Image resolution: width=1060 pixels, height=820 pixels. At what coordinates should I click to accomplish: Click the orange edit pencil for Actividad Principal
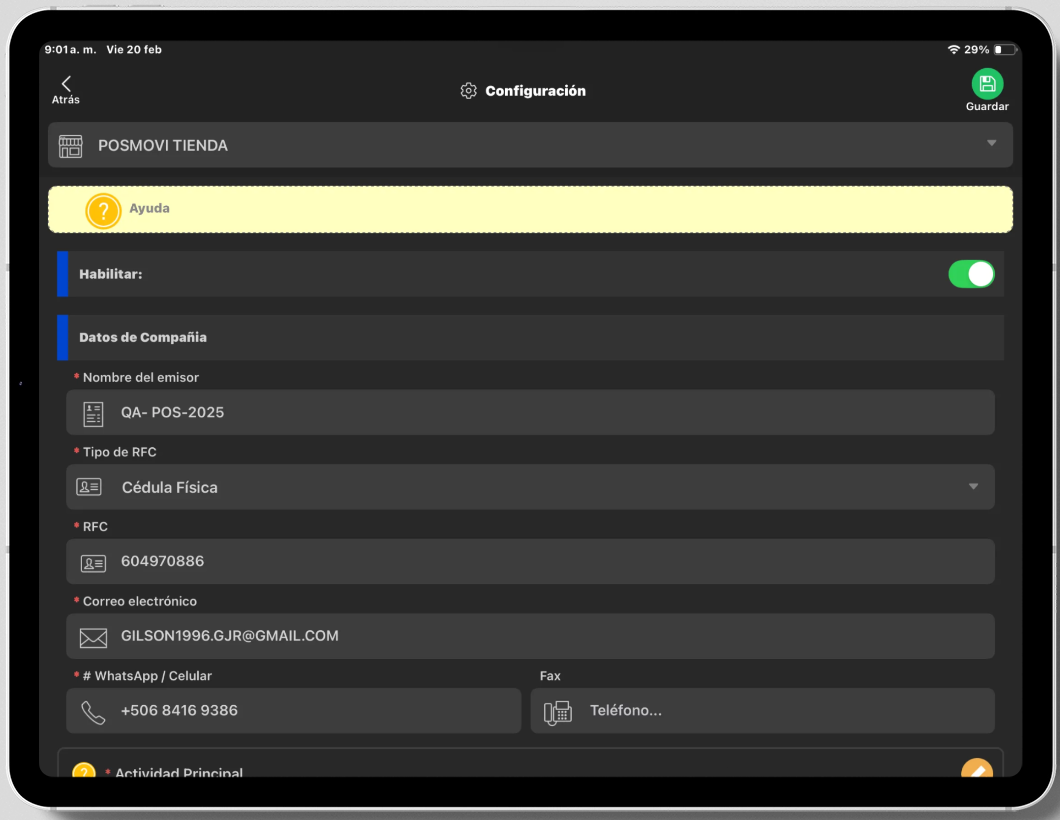[976, 770]
